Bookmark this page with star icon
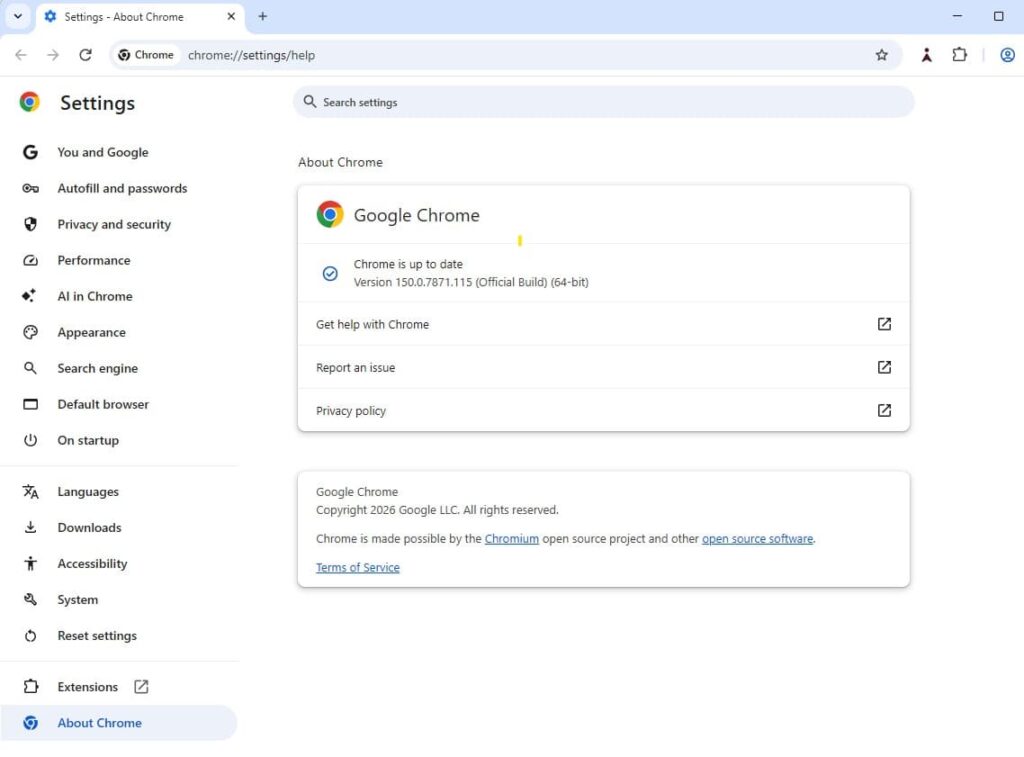 tap(882, 55)
